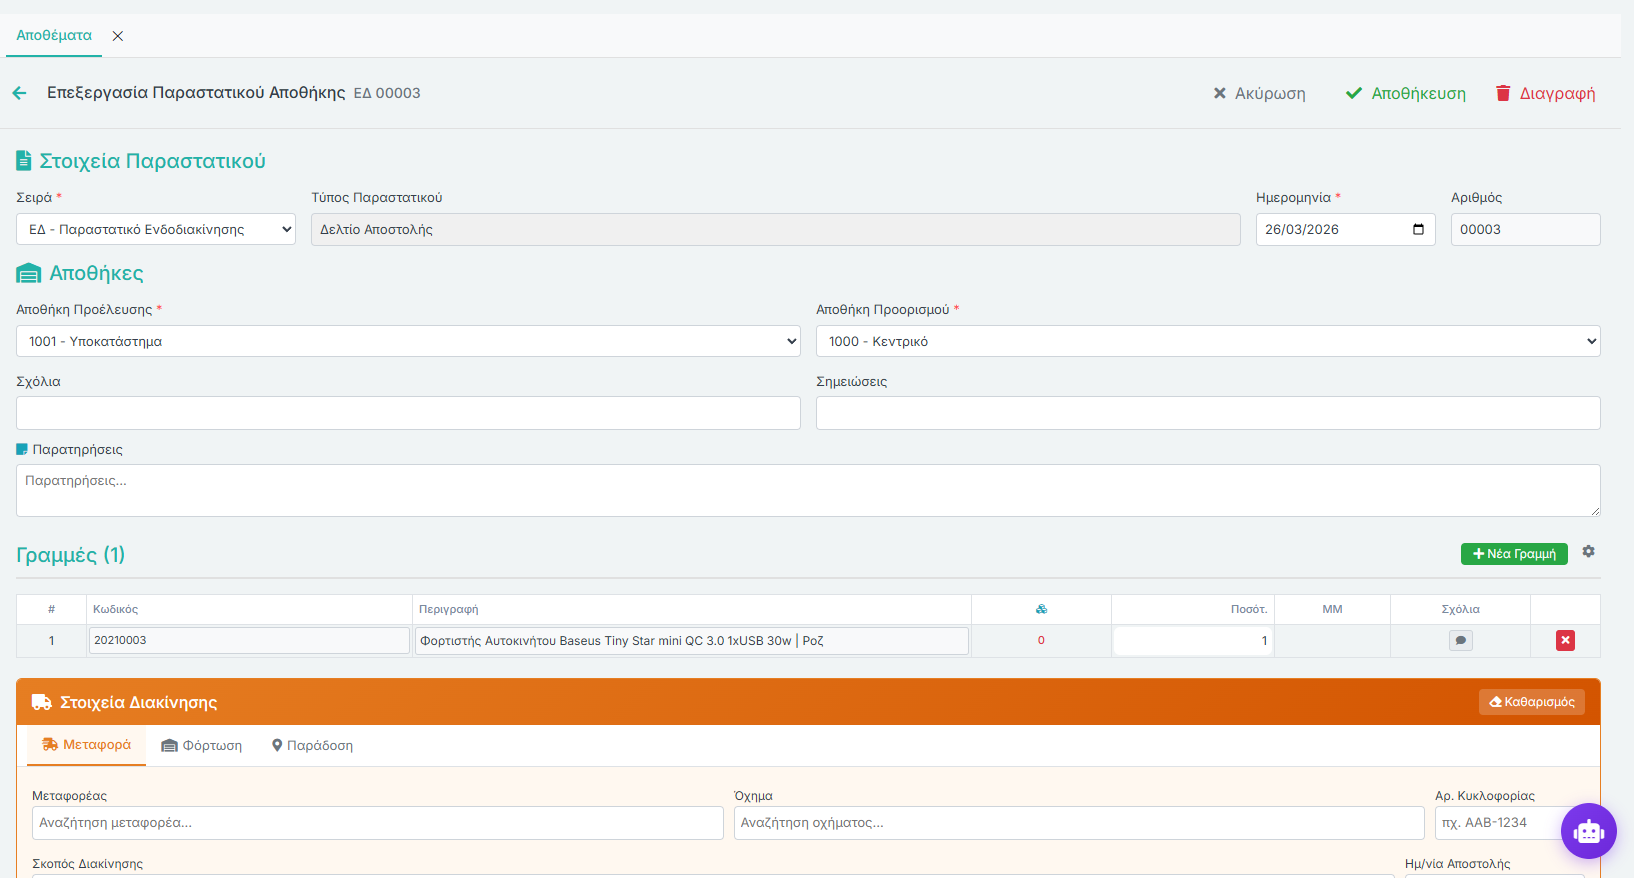Screen dimensions: 1634x878
Task: Click the stock boxes column header icon
Action: [x=1041, y=609]
